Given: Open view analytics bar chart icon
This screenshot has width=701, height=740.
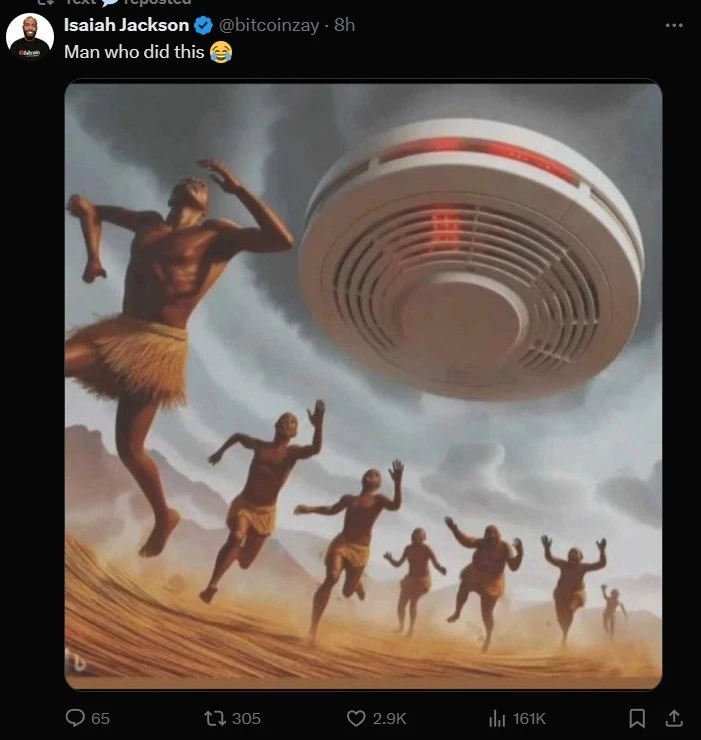Looking at the screenshot, I should (497, 718).
